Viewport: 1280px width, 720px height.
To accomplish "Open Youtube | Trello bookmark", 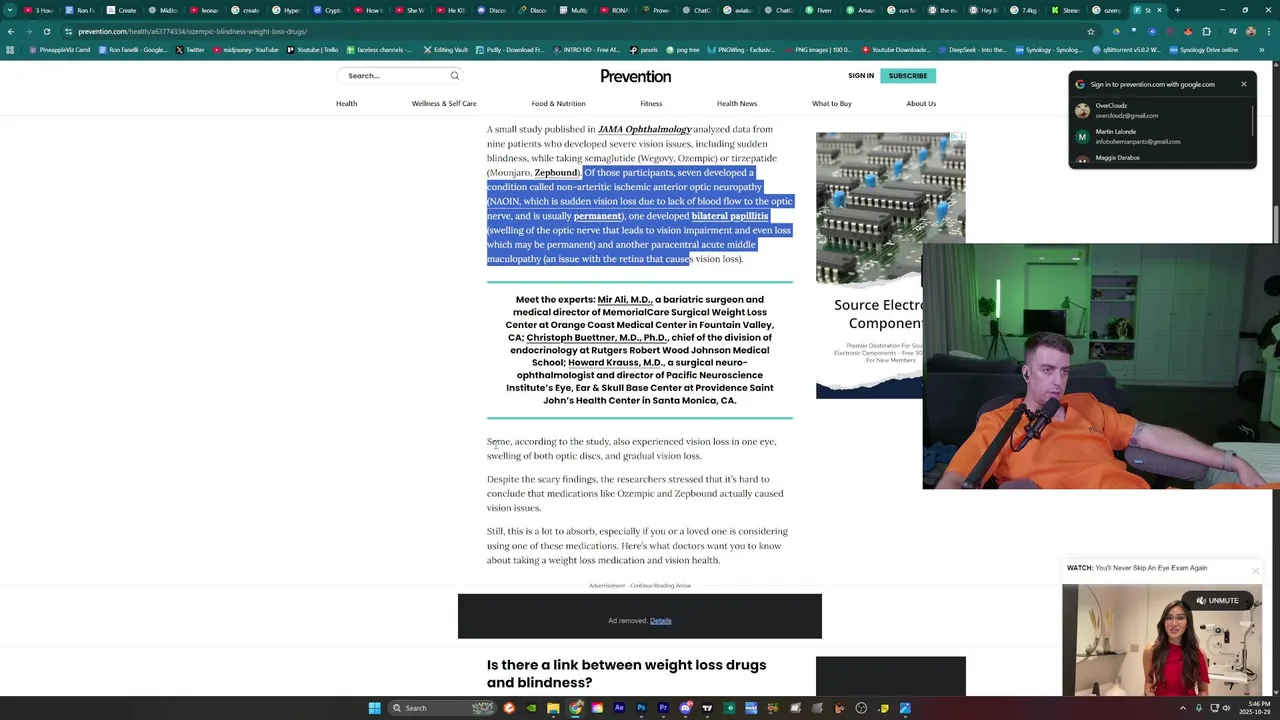I will (x=313, y=49).
